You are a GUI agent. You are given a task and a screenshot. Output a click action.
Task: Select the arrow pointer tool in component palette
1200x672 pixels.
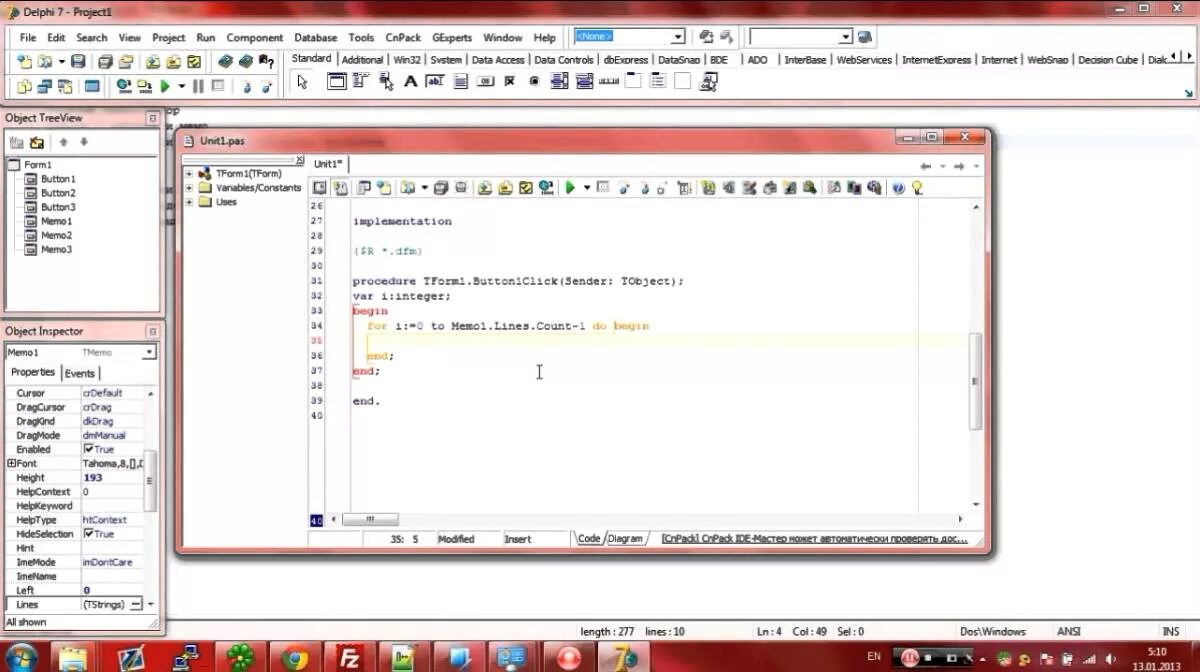tap(302, 82)
